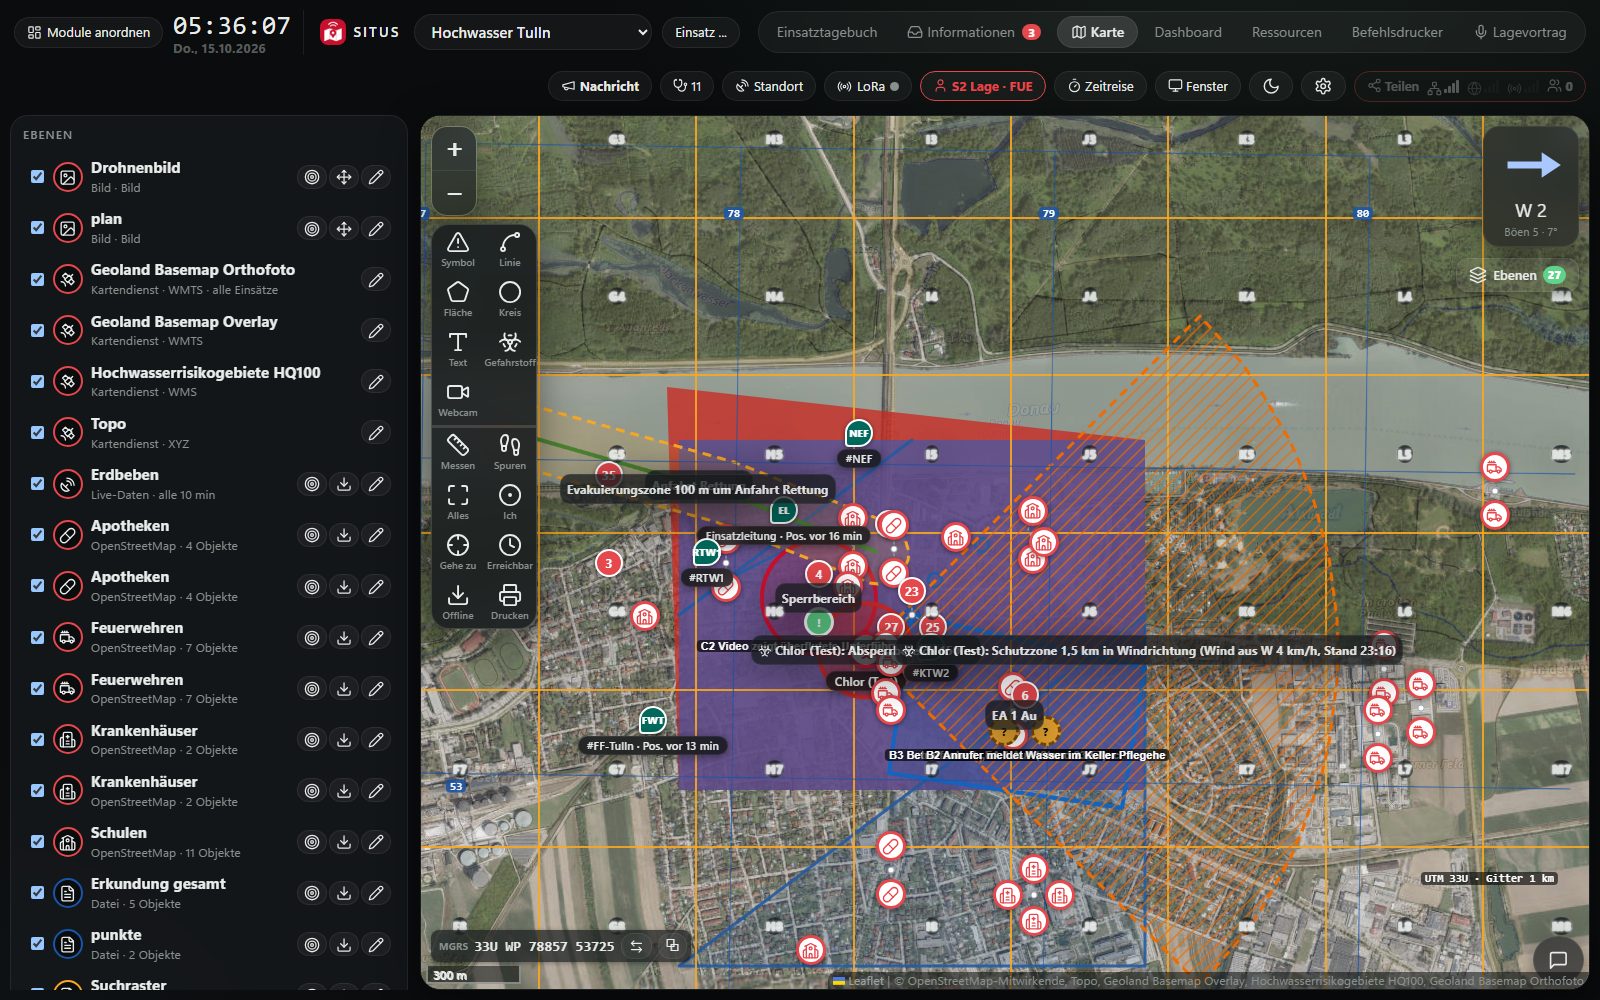Open the Gefahrstoff hazard tool
The width and height of the screenshot is (1600, 1000).
[x=510, y=349]
